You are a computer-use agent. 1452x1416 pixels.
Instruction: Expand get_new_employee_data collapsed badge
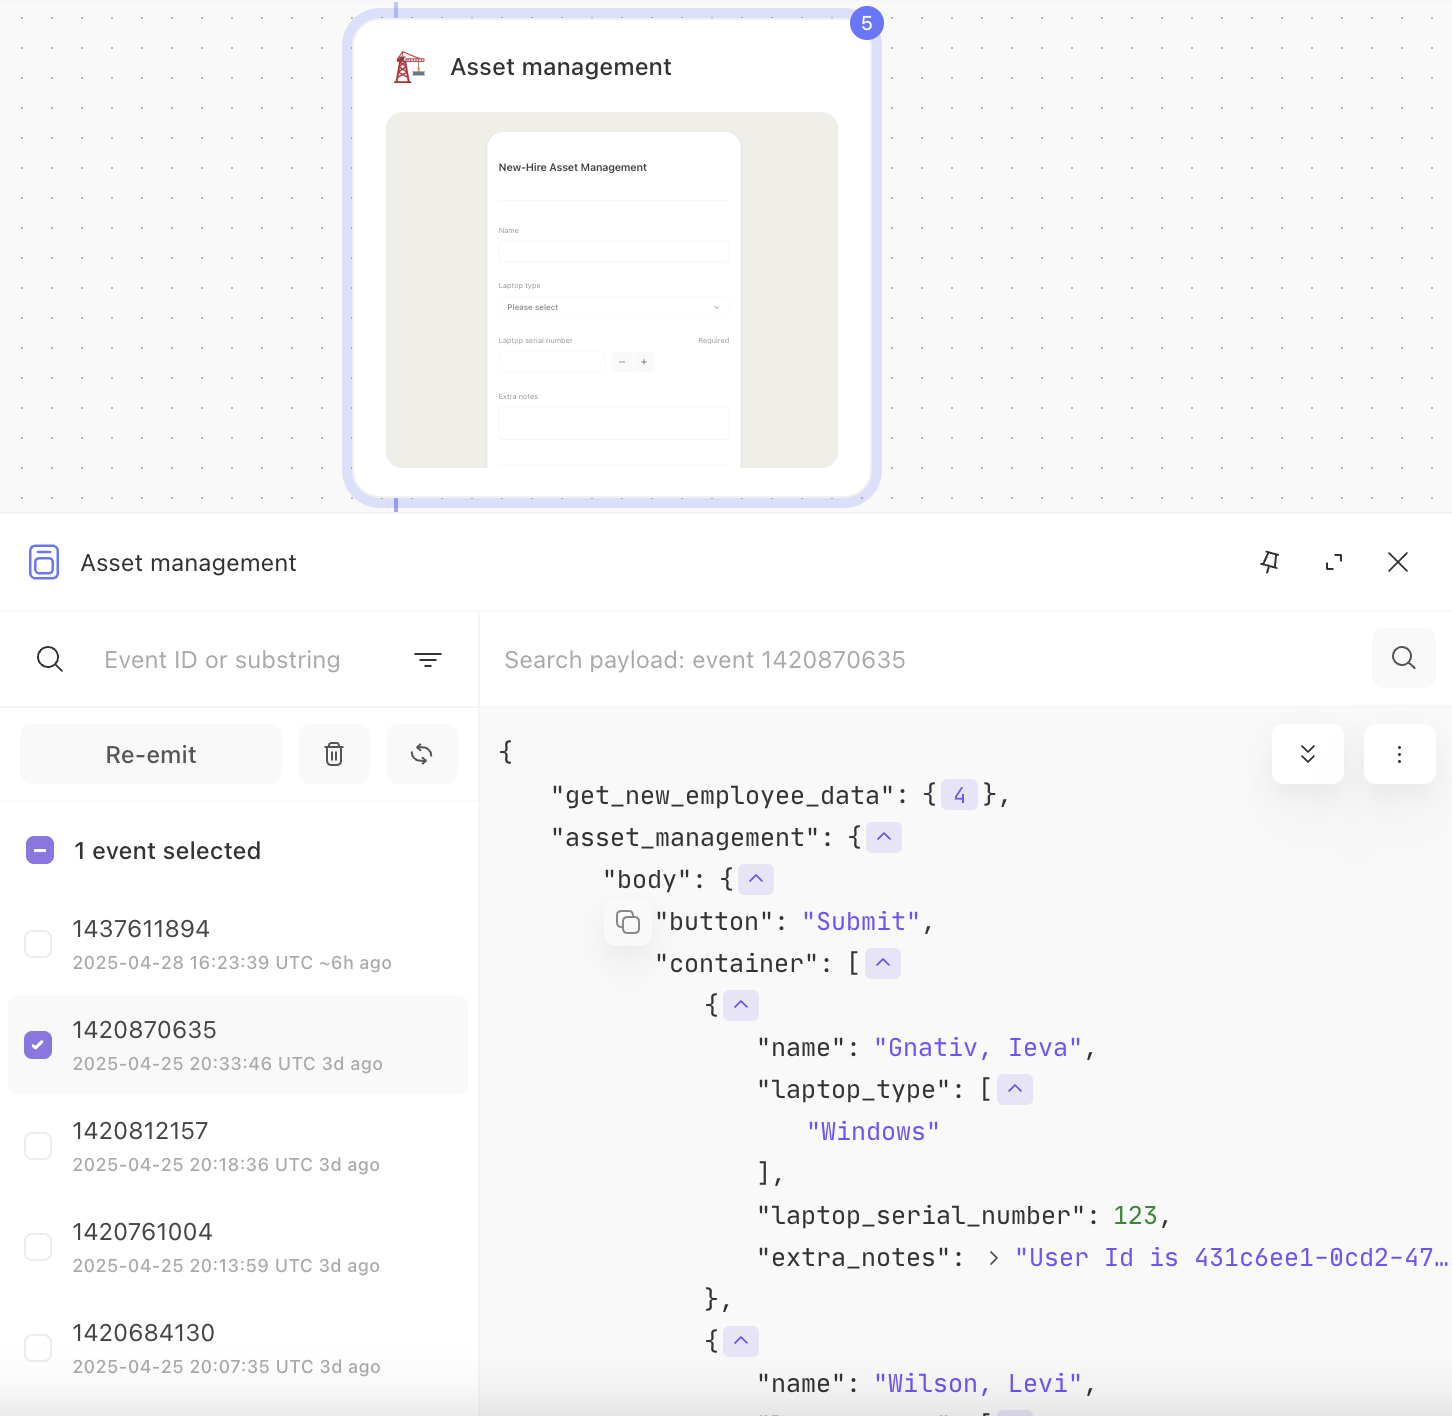click(x=960, y=795)
